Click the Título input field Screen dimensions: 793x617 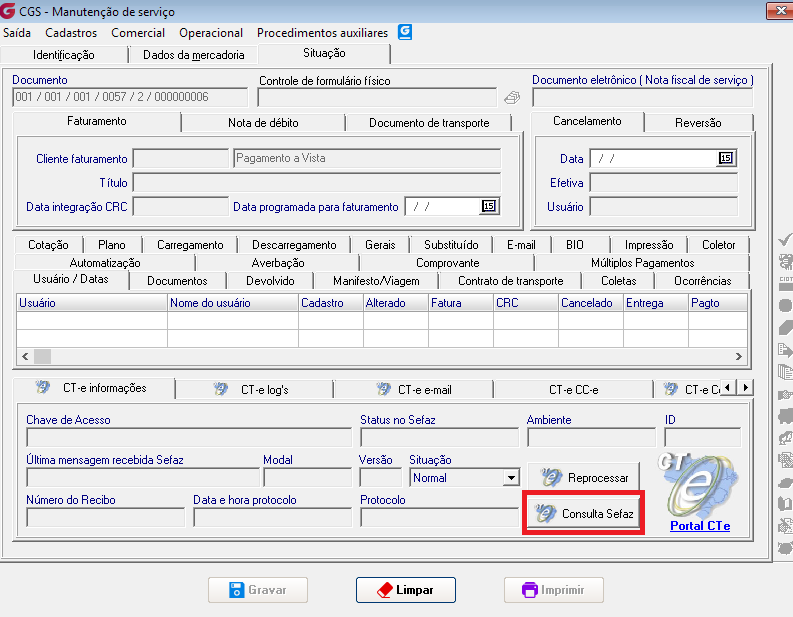pos(317,183)
